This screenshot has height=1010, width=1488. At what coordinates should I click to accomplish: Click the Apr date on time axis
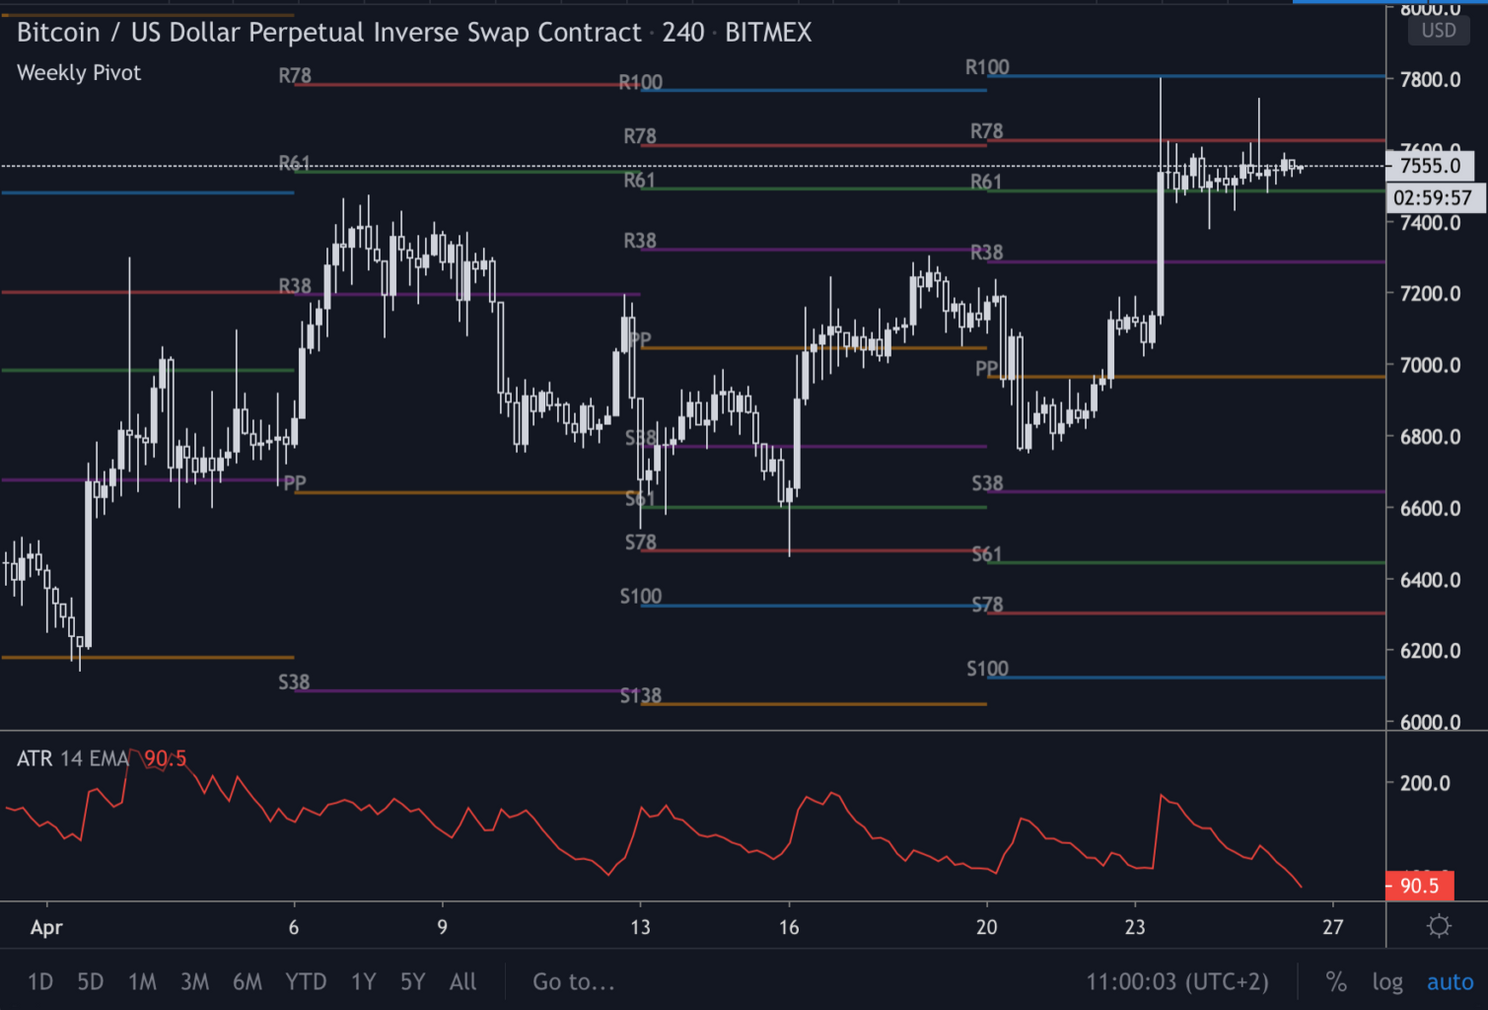tap(46, 927)
